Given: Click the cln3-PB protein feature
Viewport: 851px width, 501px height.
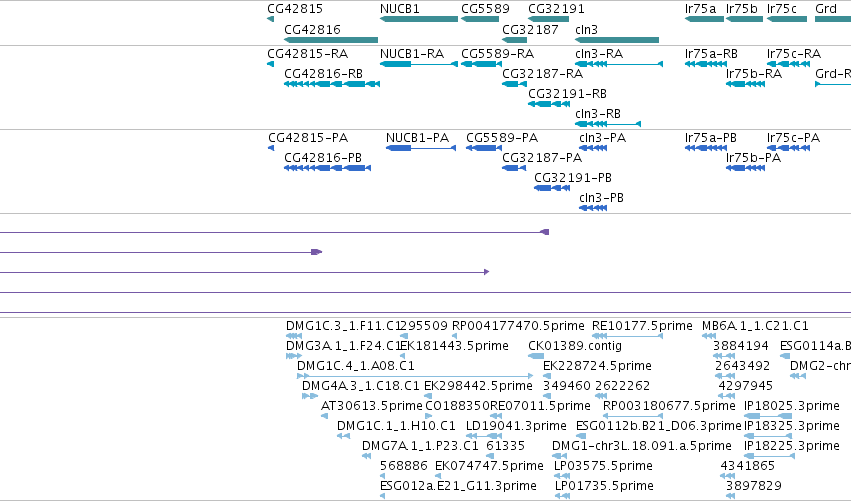Looking at the screenshot, I should (593, 208).
